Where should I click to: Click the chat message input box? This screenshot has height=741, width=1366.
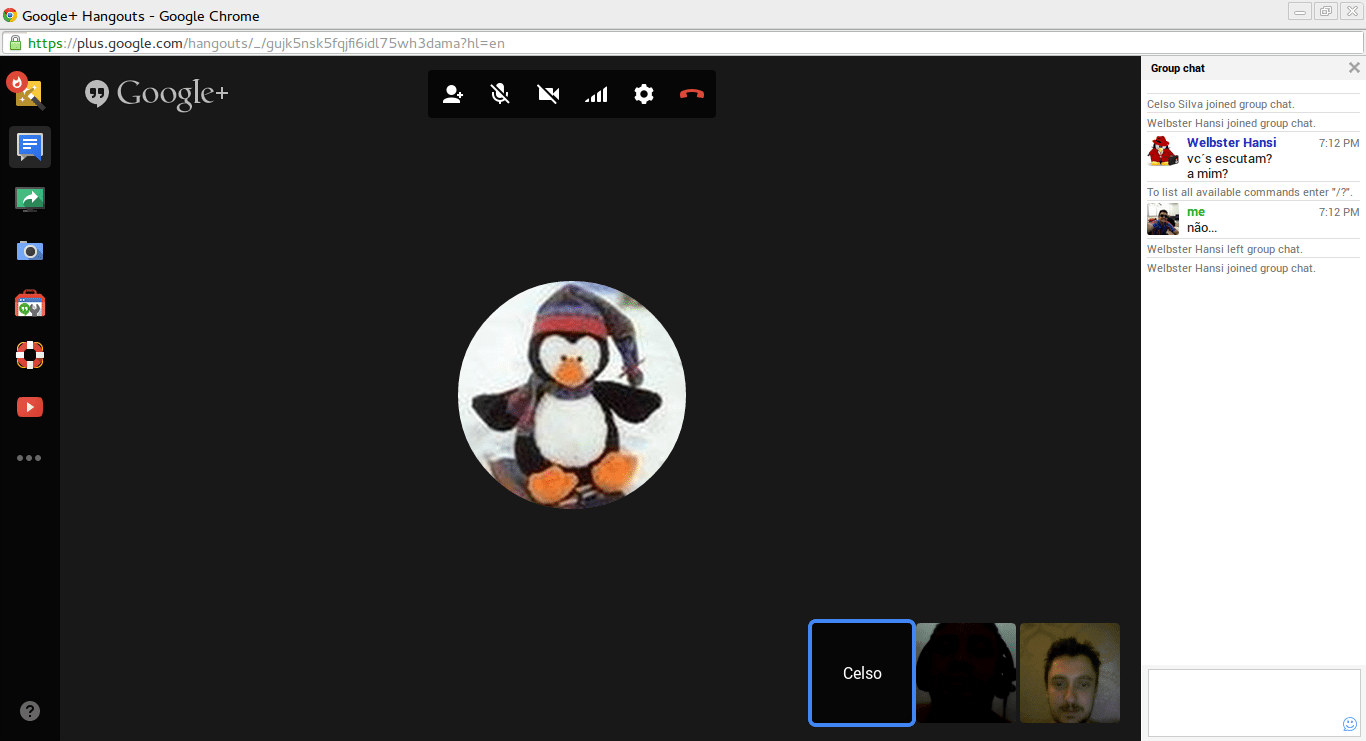1253,700
